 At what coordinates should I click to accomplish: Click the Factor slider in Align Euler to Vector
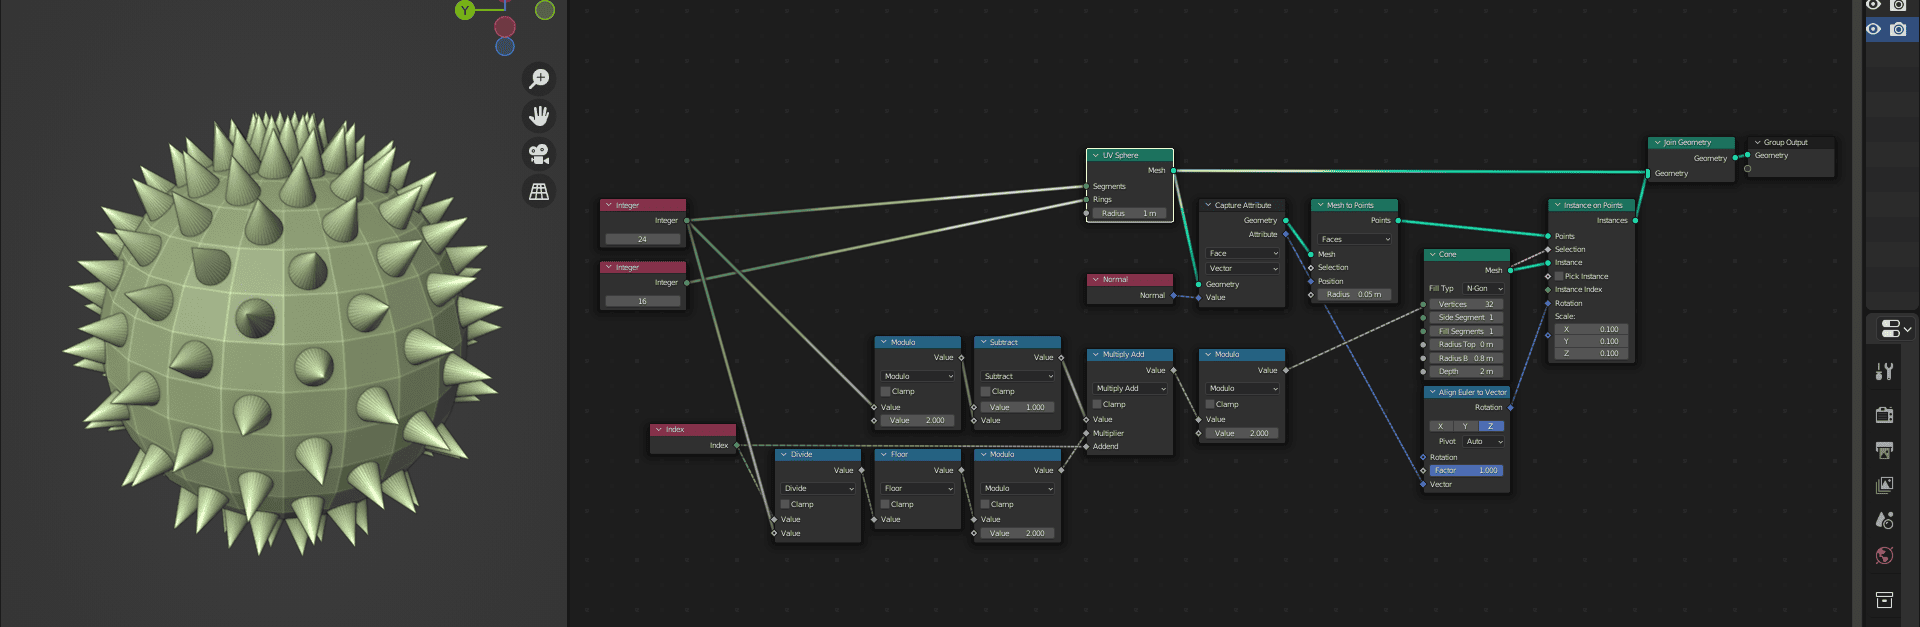tap(1467, 470)
